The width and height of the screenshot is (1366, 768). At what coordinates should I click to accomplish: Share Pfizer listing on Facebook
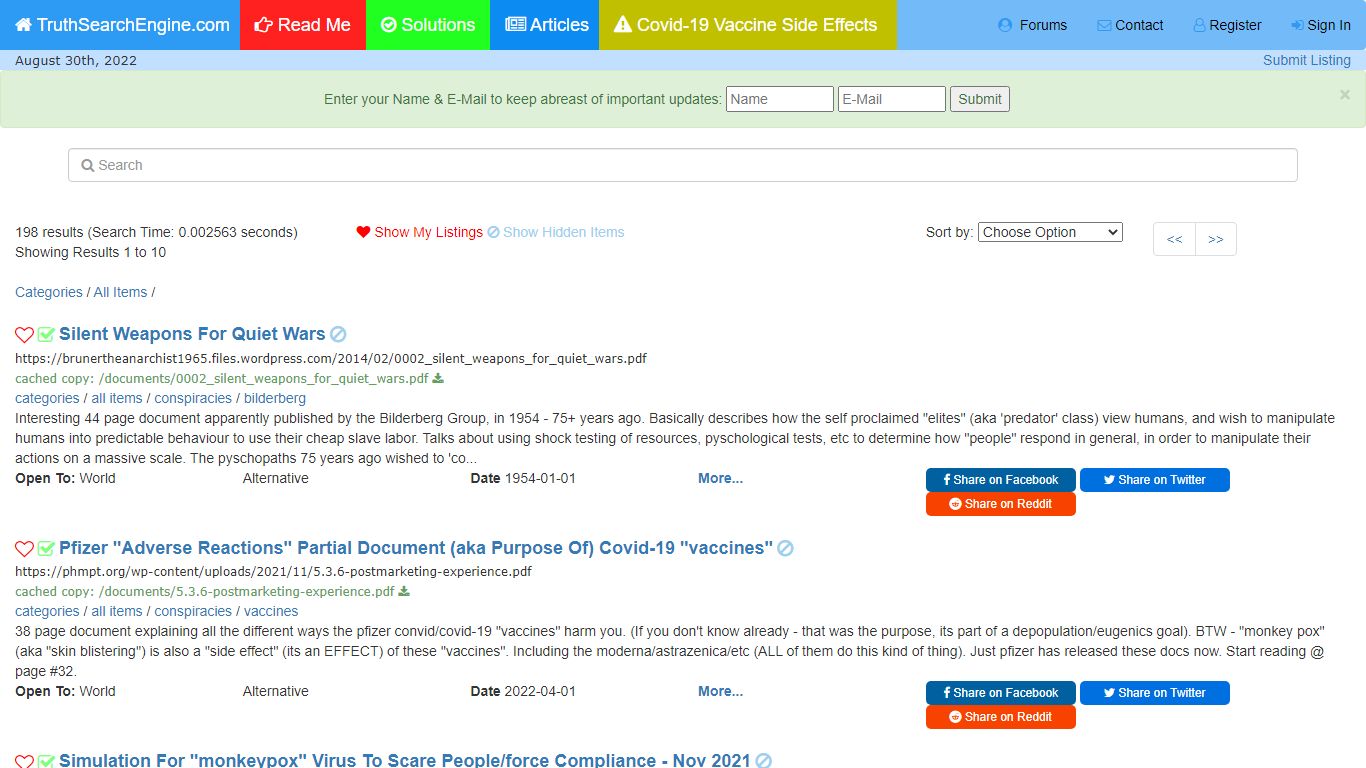1001,693
